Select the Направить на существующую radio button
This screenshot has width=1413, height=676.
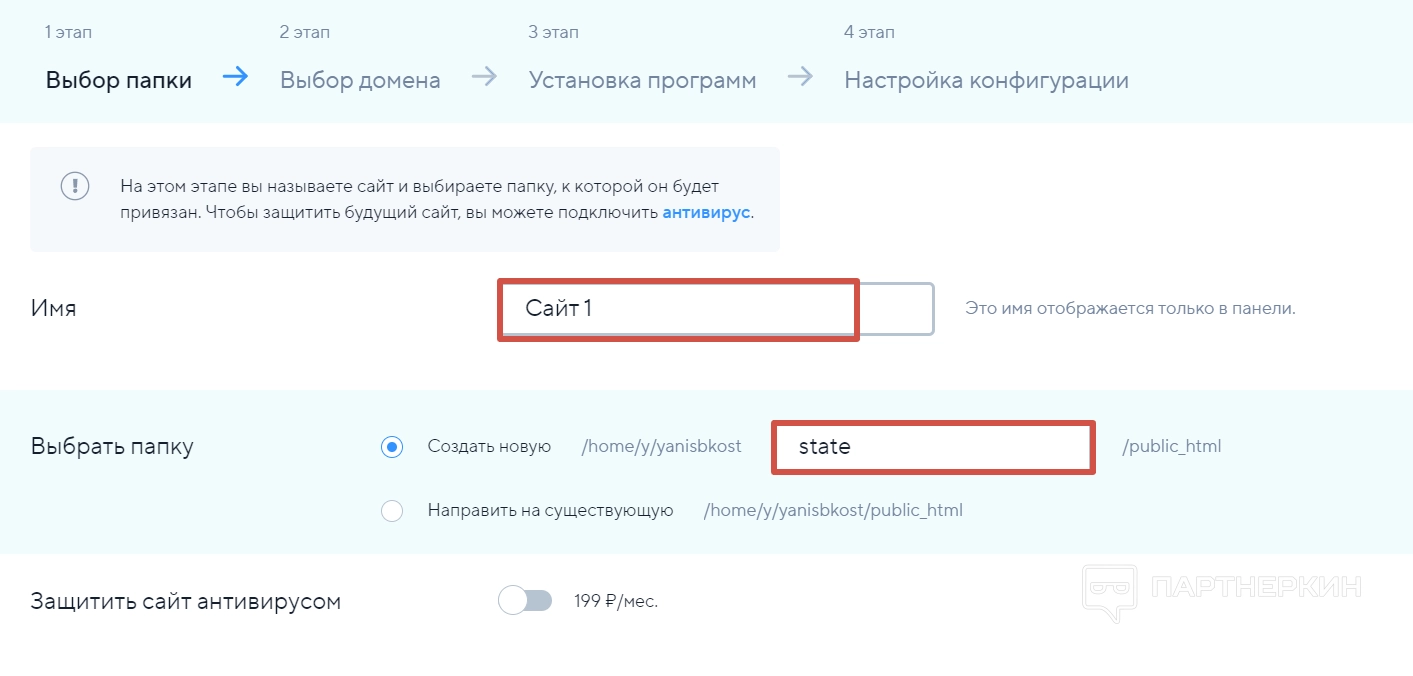[392, 511]
